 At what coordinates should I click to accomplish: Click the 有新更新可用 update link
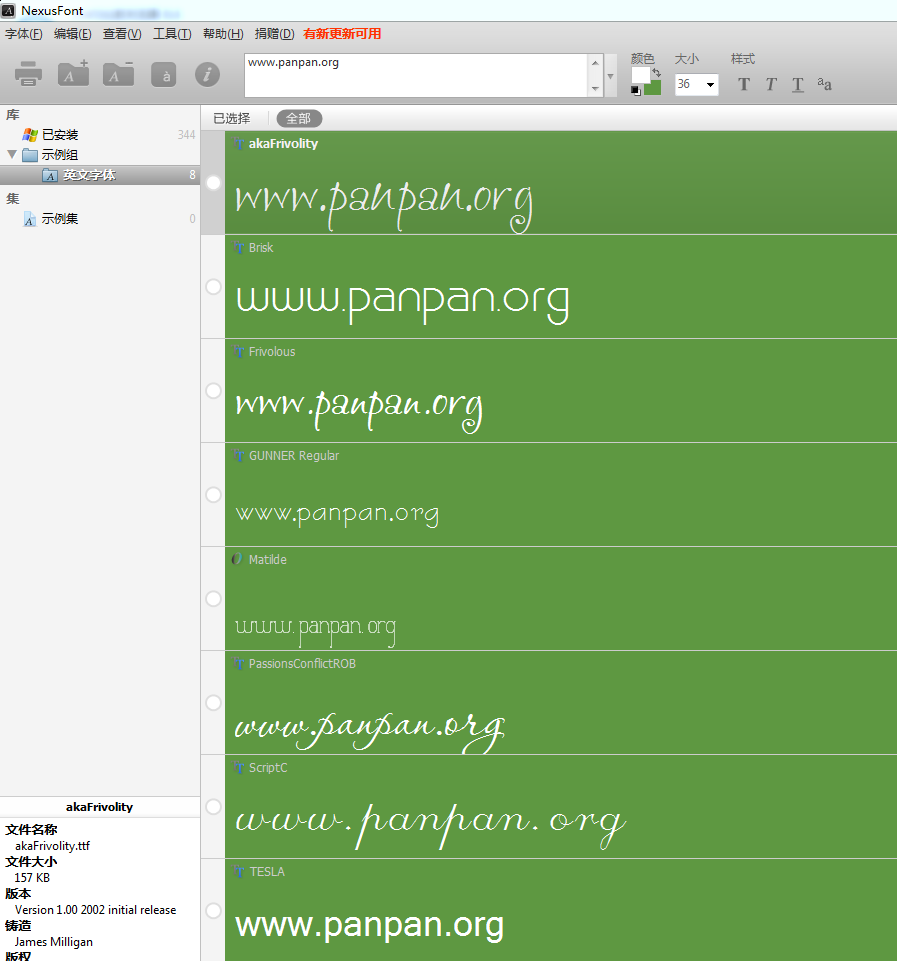click(x=342, y=34)
